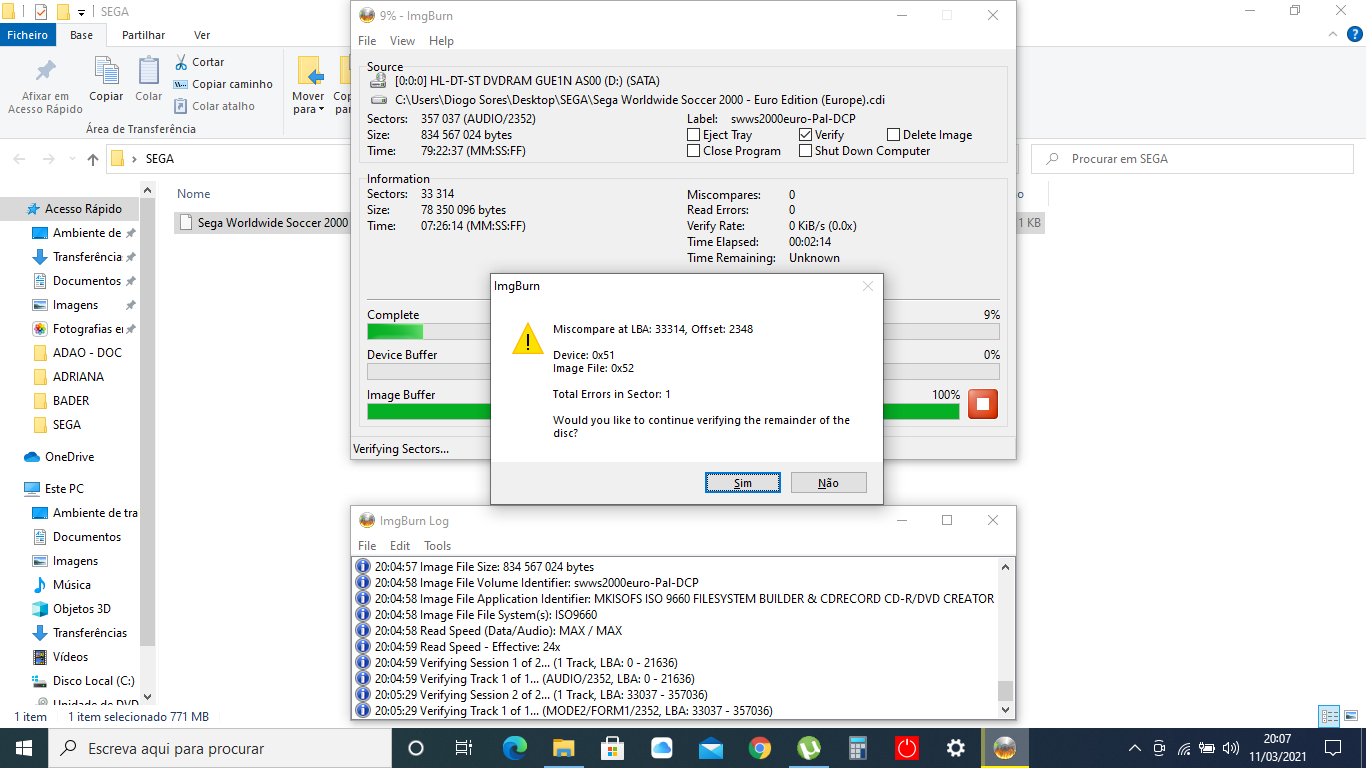Click Cortana circle icon on the taskbar
The height and width of the screenshot is (768, 1366).
[x=416, y=748]
